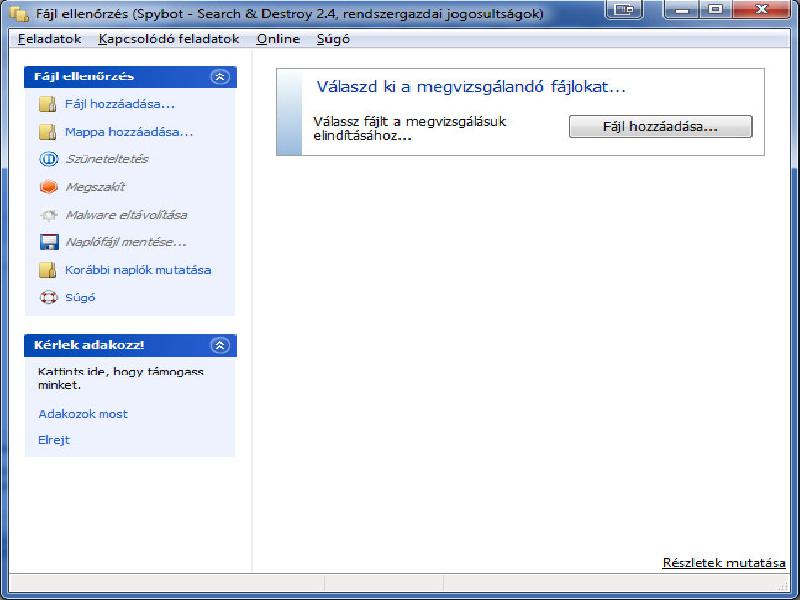This screenshot has width=800, height=600.
Task: Collapse the Fájl ellenőrzés panel
Action: coord(220,77)
